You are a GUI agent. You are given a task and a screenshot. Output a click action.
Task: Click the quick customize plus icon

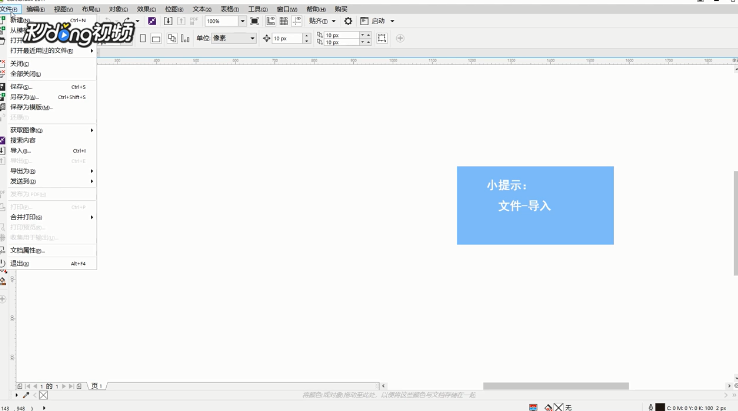click(x=400, y=38)
